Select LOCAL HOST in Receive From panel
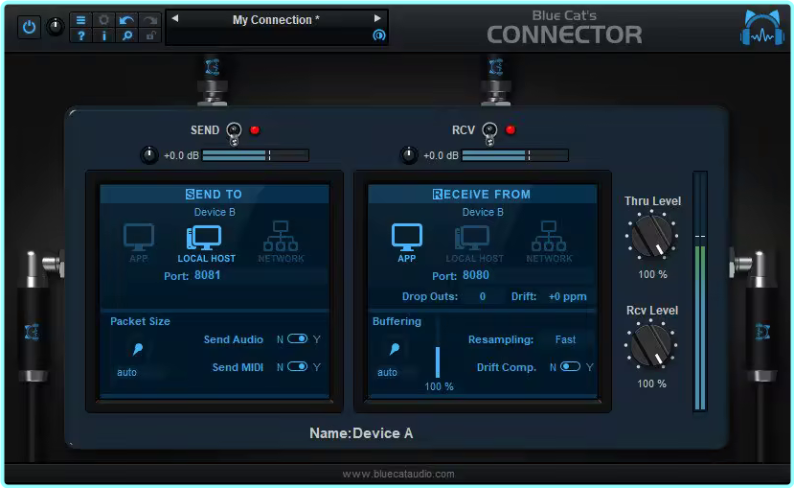 pyautogui.click(x=474, y=243)
